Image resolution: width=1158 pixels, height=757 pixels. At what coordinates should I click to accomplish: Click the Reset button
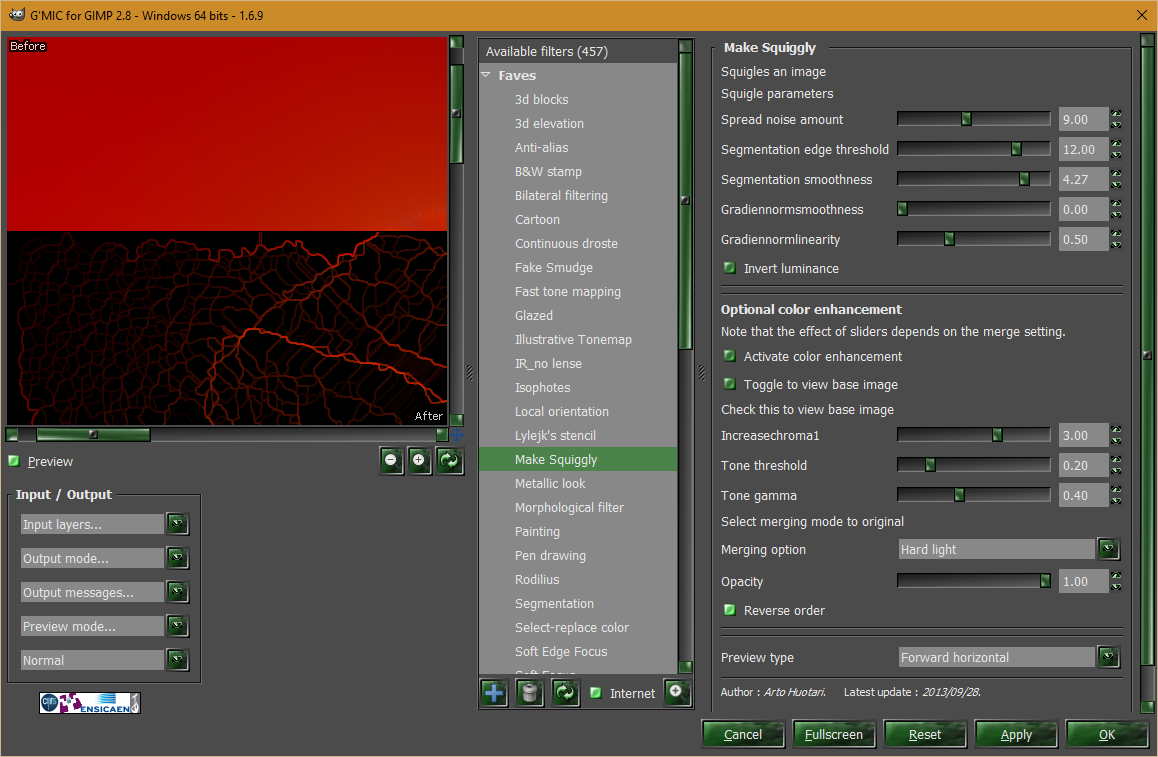coord(925,734)
